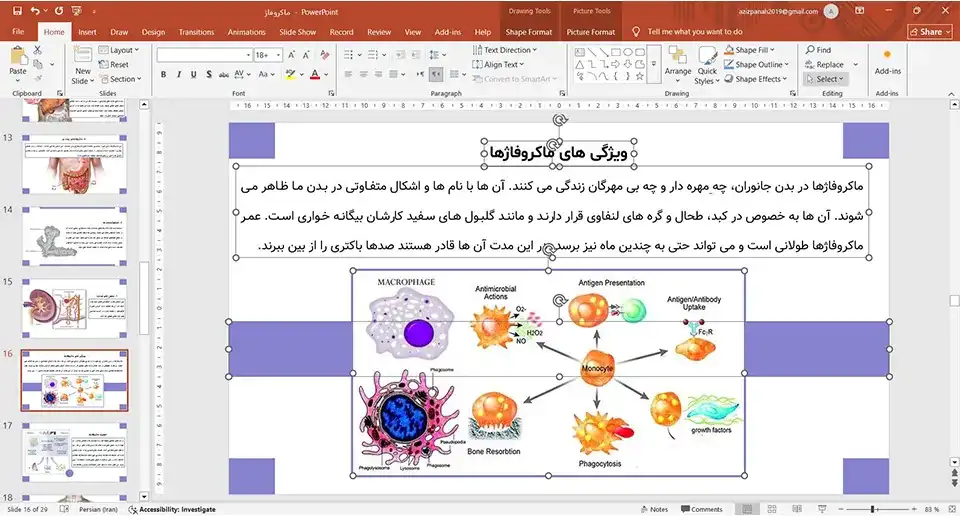Switch to Slide Sorter view
The image size is (960, 516).
(772, 509)
